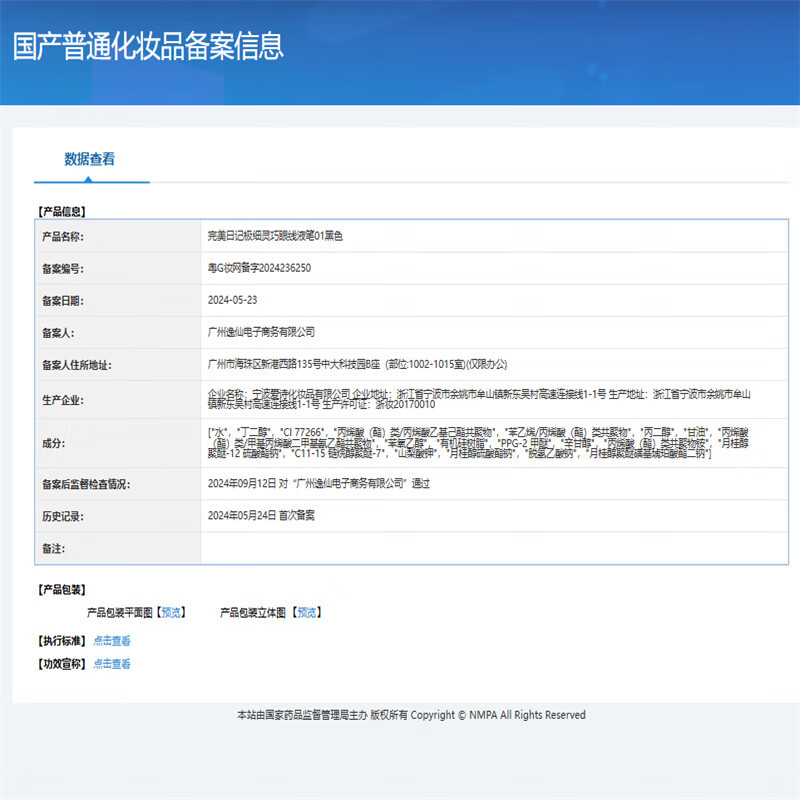The image size is (800, 800).
Task: Open 预览 link for 产品包装立体图
Action: tap(306, 612)
